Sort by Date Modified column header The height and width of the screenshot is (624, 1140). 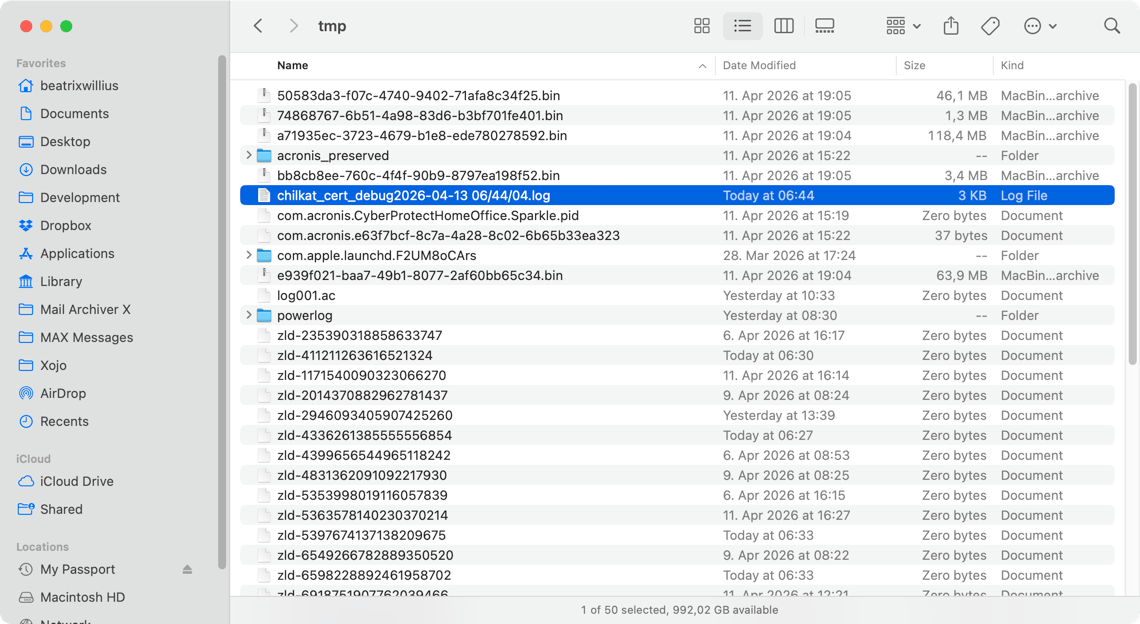click(759, 65)
